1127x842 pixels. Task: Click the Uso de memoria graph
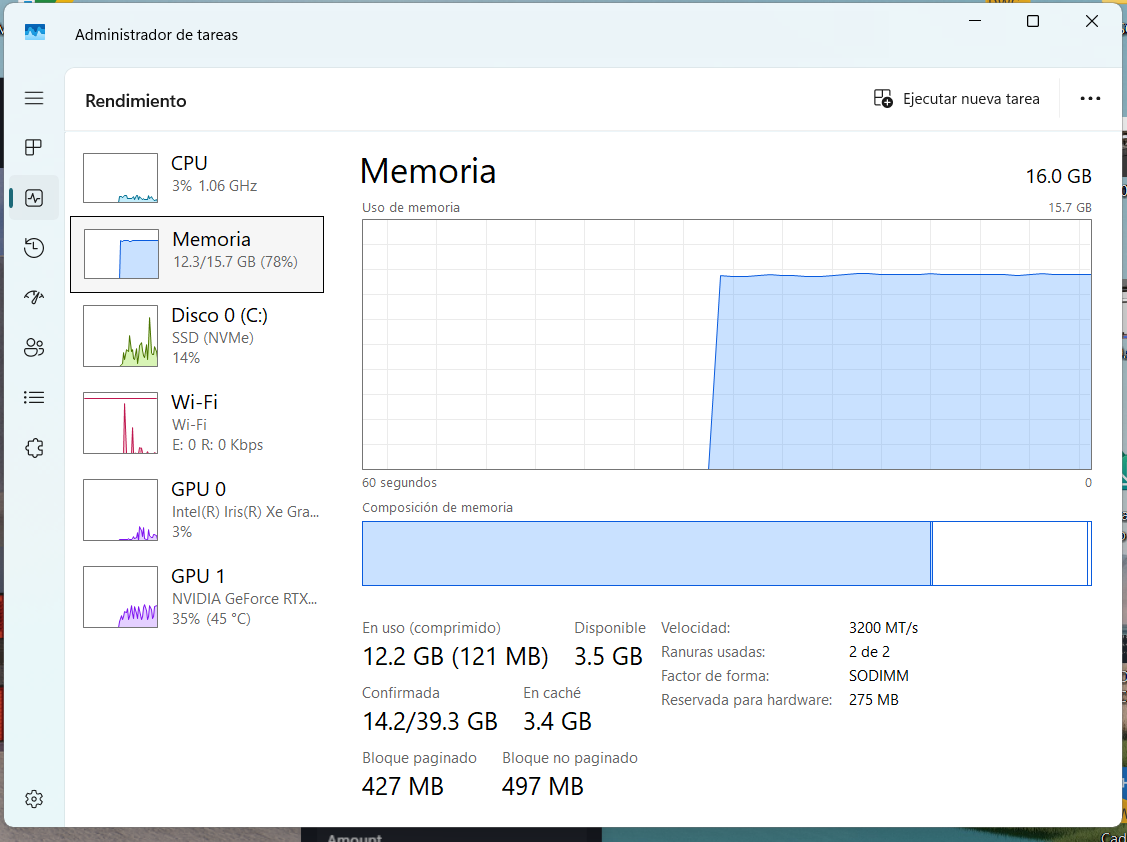tap(727, 344)
